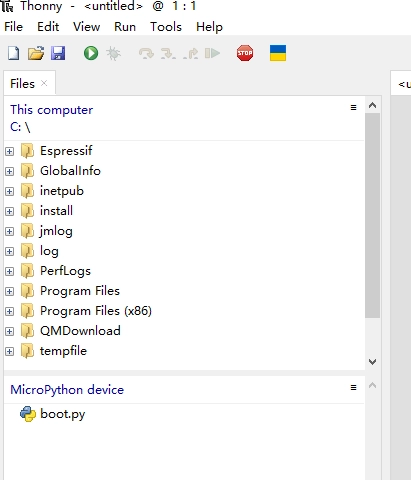Image resolution: width=411 pixels, height=480 pixels.
Task: Click the New file toolbar icon
Action: [14, 53]
